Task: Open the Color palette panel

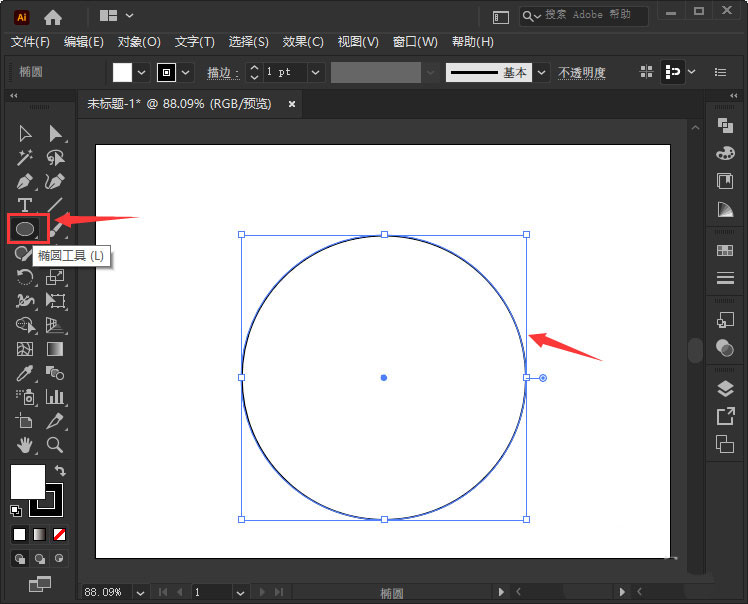Action: [x=725, y=153]
